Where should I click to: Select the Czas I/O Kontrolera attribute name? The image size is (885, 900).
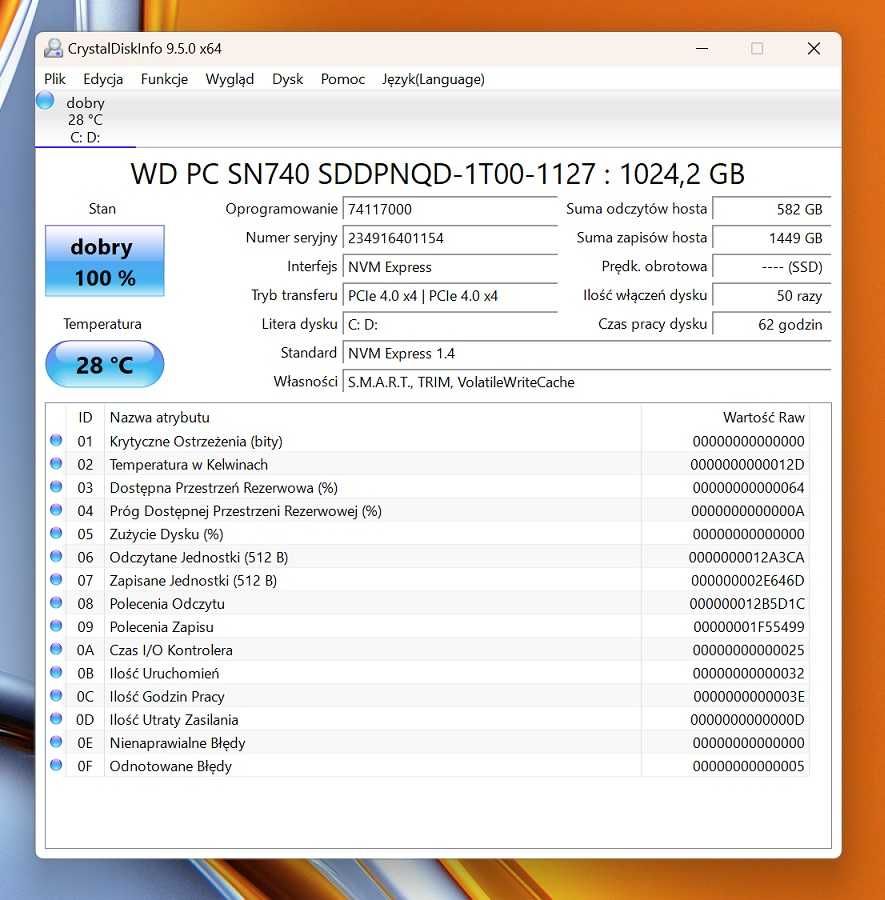click(x=170, y=650)
